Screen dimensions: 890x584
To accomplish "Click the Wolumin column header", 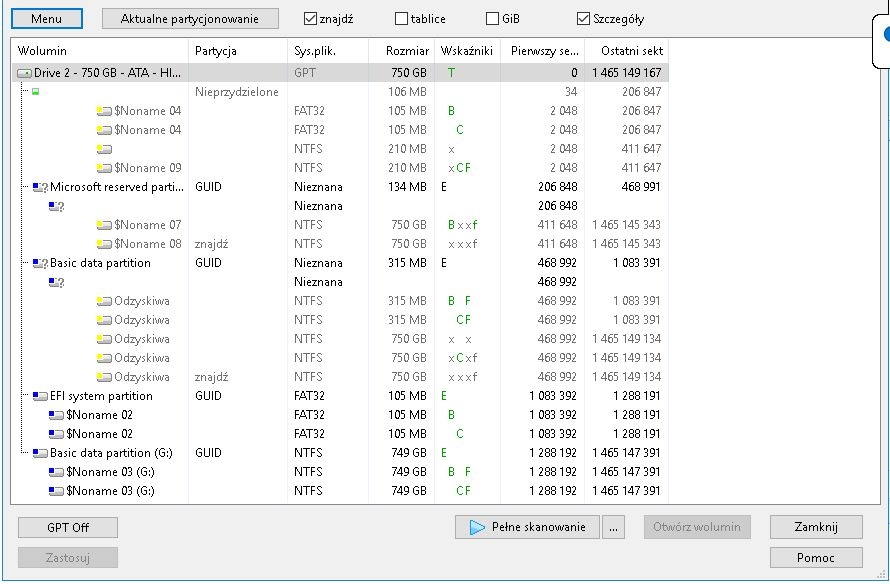I will (x=100, y=51).
